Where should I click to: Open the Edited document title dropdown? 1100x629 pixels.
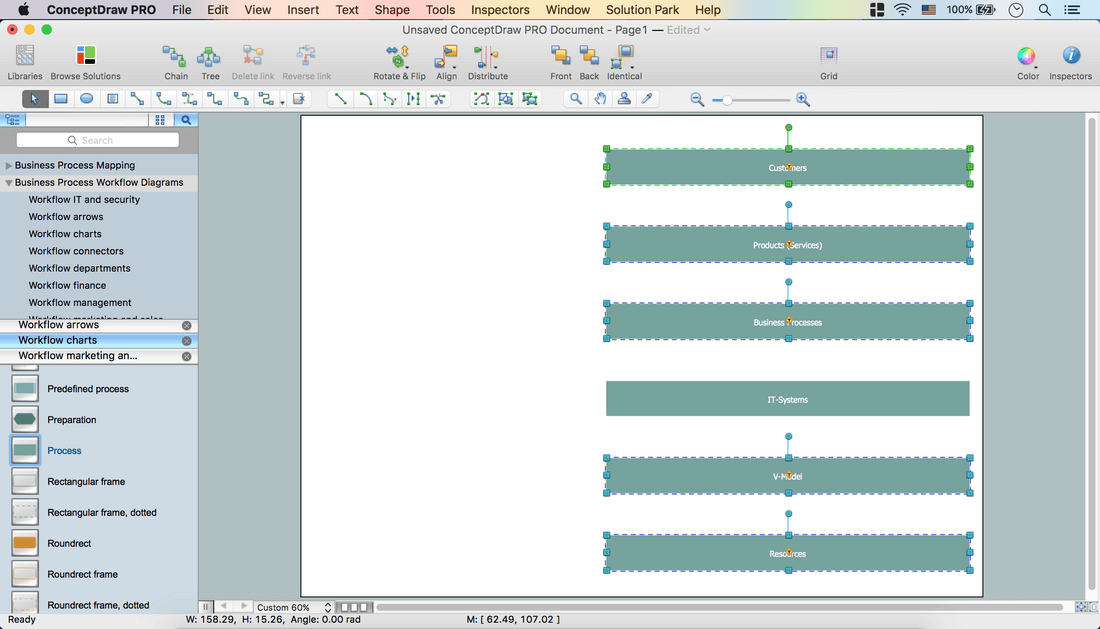pyautogui.click(x=689, y=30)
